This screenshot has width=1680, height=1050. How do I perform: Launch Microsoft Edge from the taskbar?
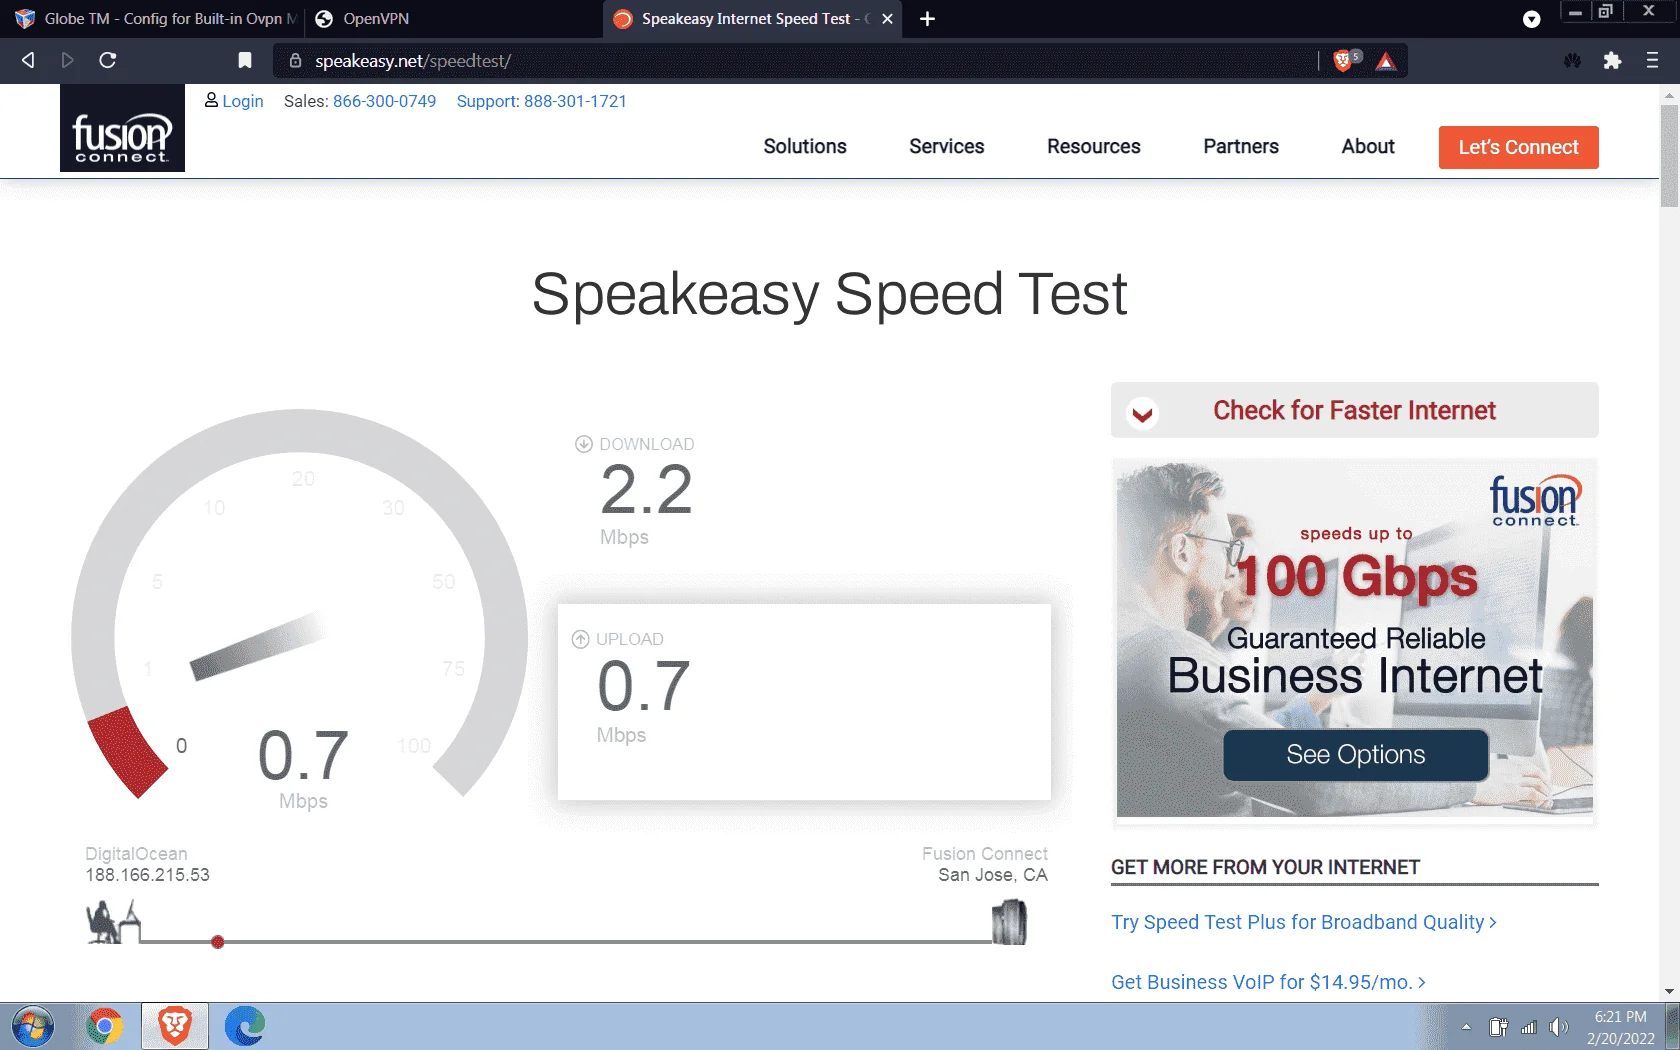pos(245,1026)
